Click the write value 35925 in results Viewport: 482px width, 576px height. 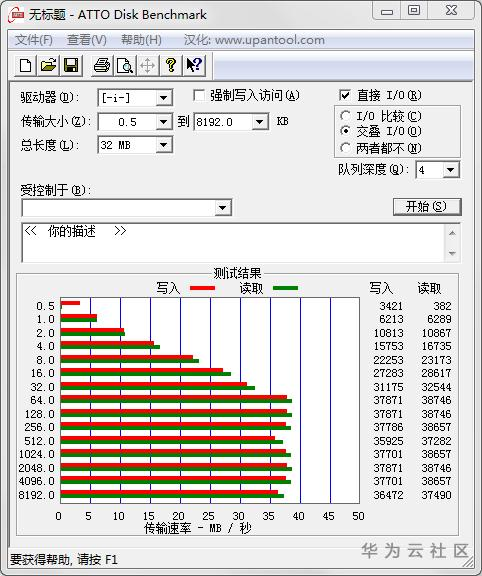tap(388, 441)
